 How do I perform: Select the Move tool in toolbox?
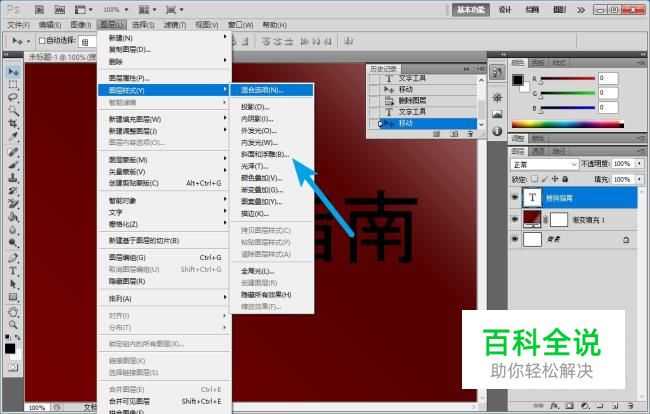pyautogui.click(x=13, y=72)
